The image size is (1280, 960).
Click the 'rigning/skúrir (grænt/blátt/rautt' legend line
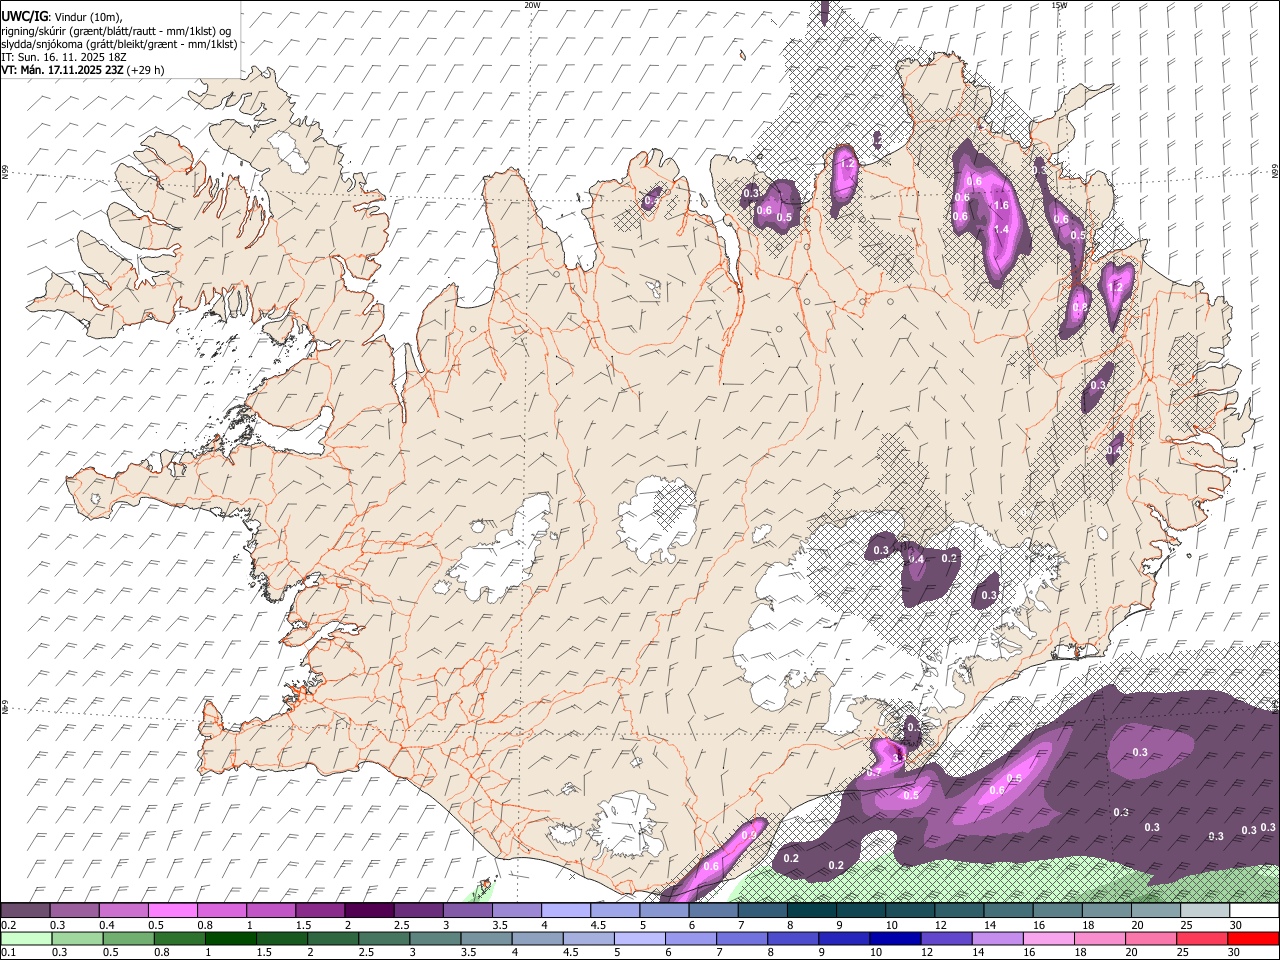(115, 30)
